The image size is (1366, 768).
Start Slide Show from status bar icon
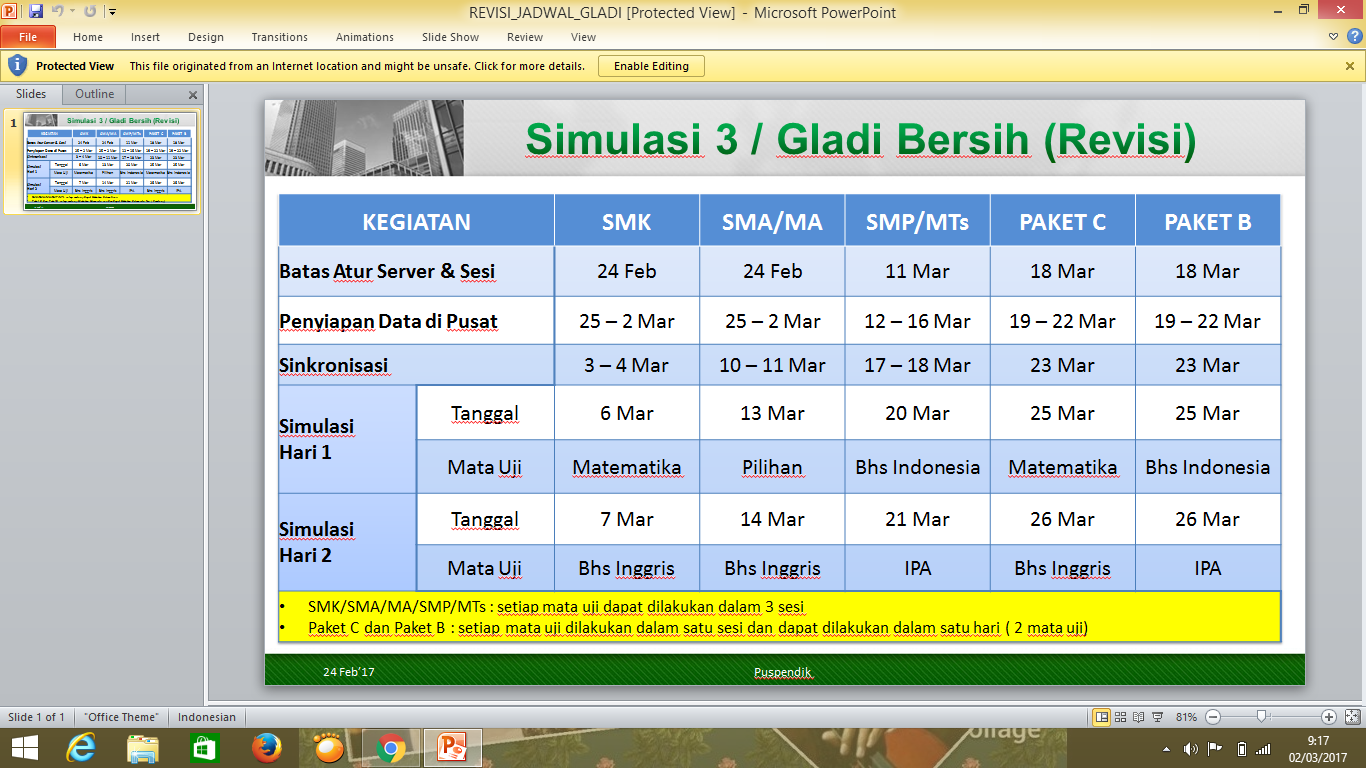[1157, 716]
